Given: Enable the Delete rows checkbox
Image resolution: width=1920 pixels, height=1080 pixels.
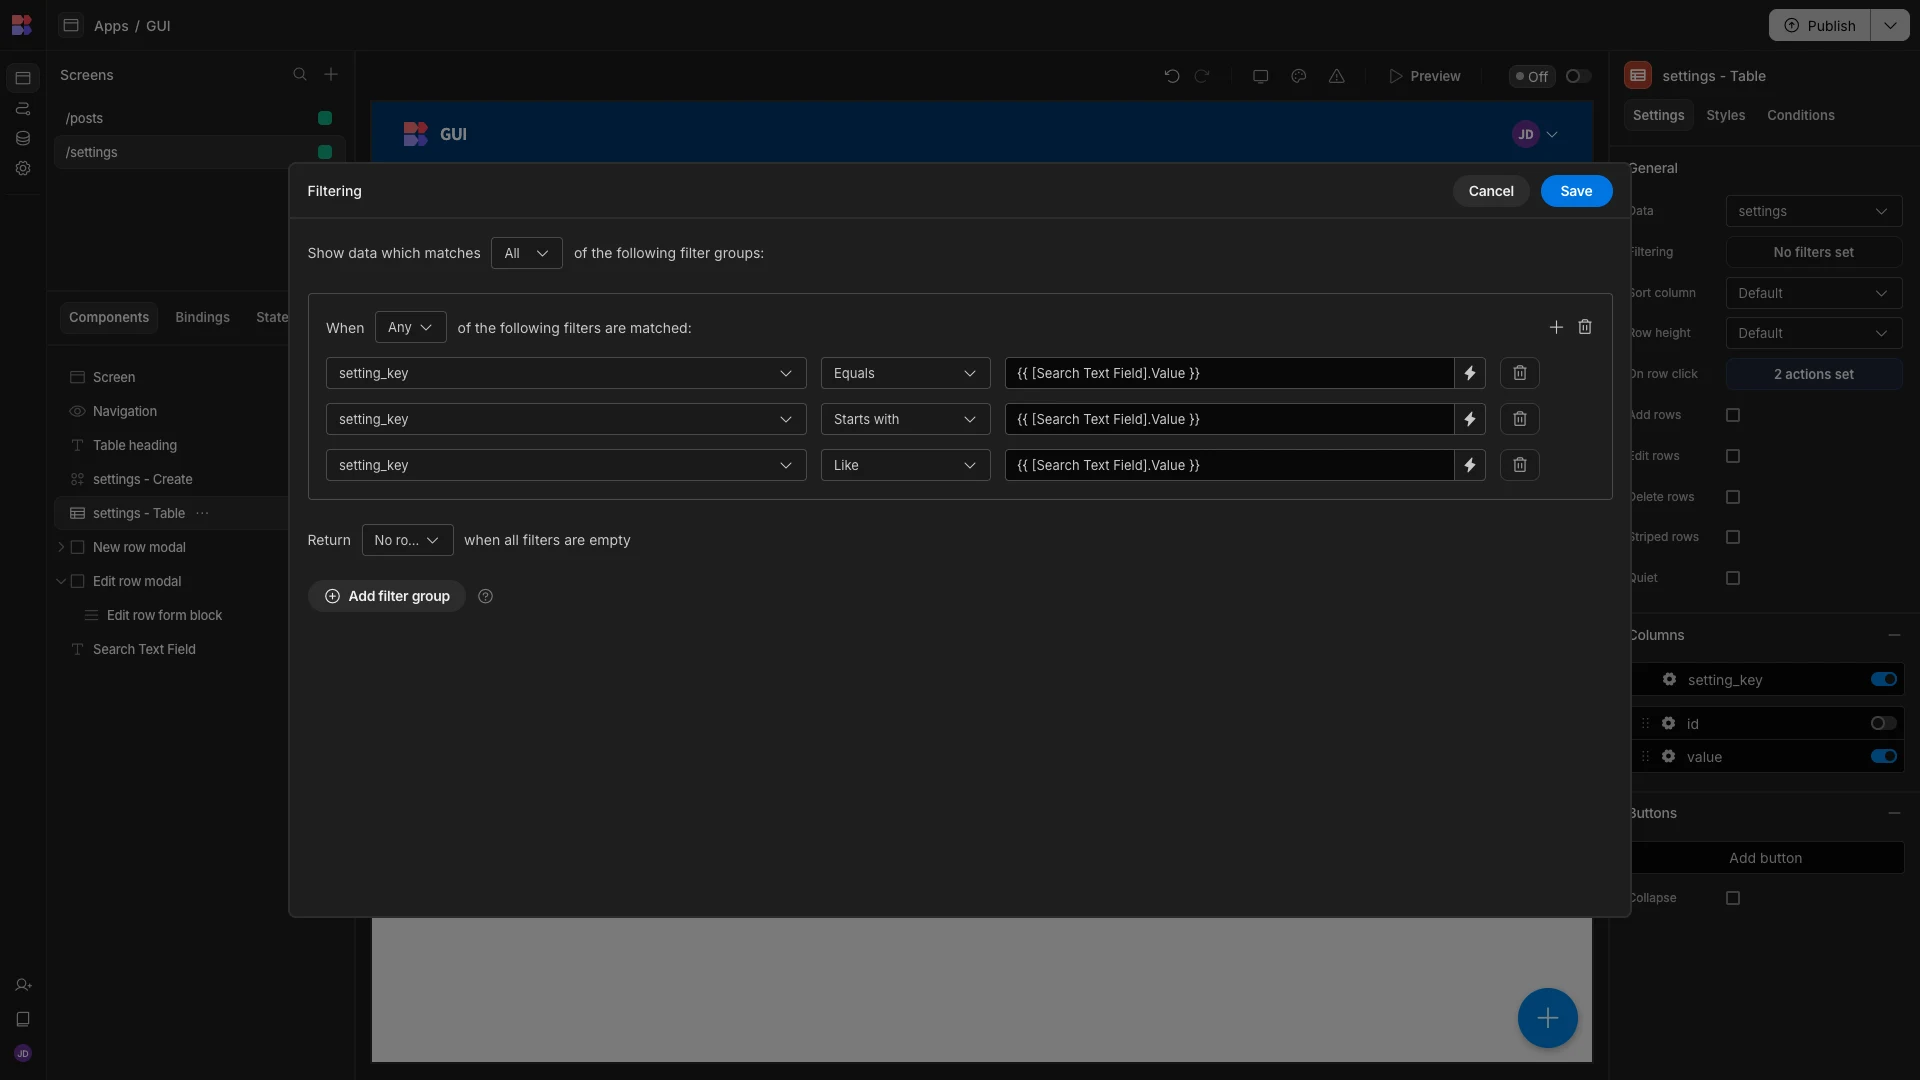Looking at the screenshot, I should point(1733,497).
